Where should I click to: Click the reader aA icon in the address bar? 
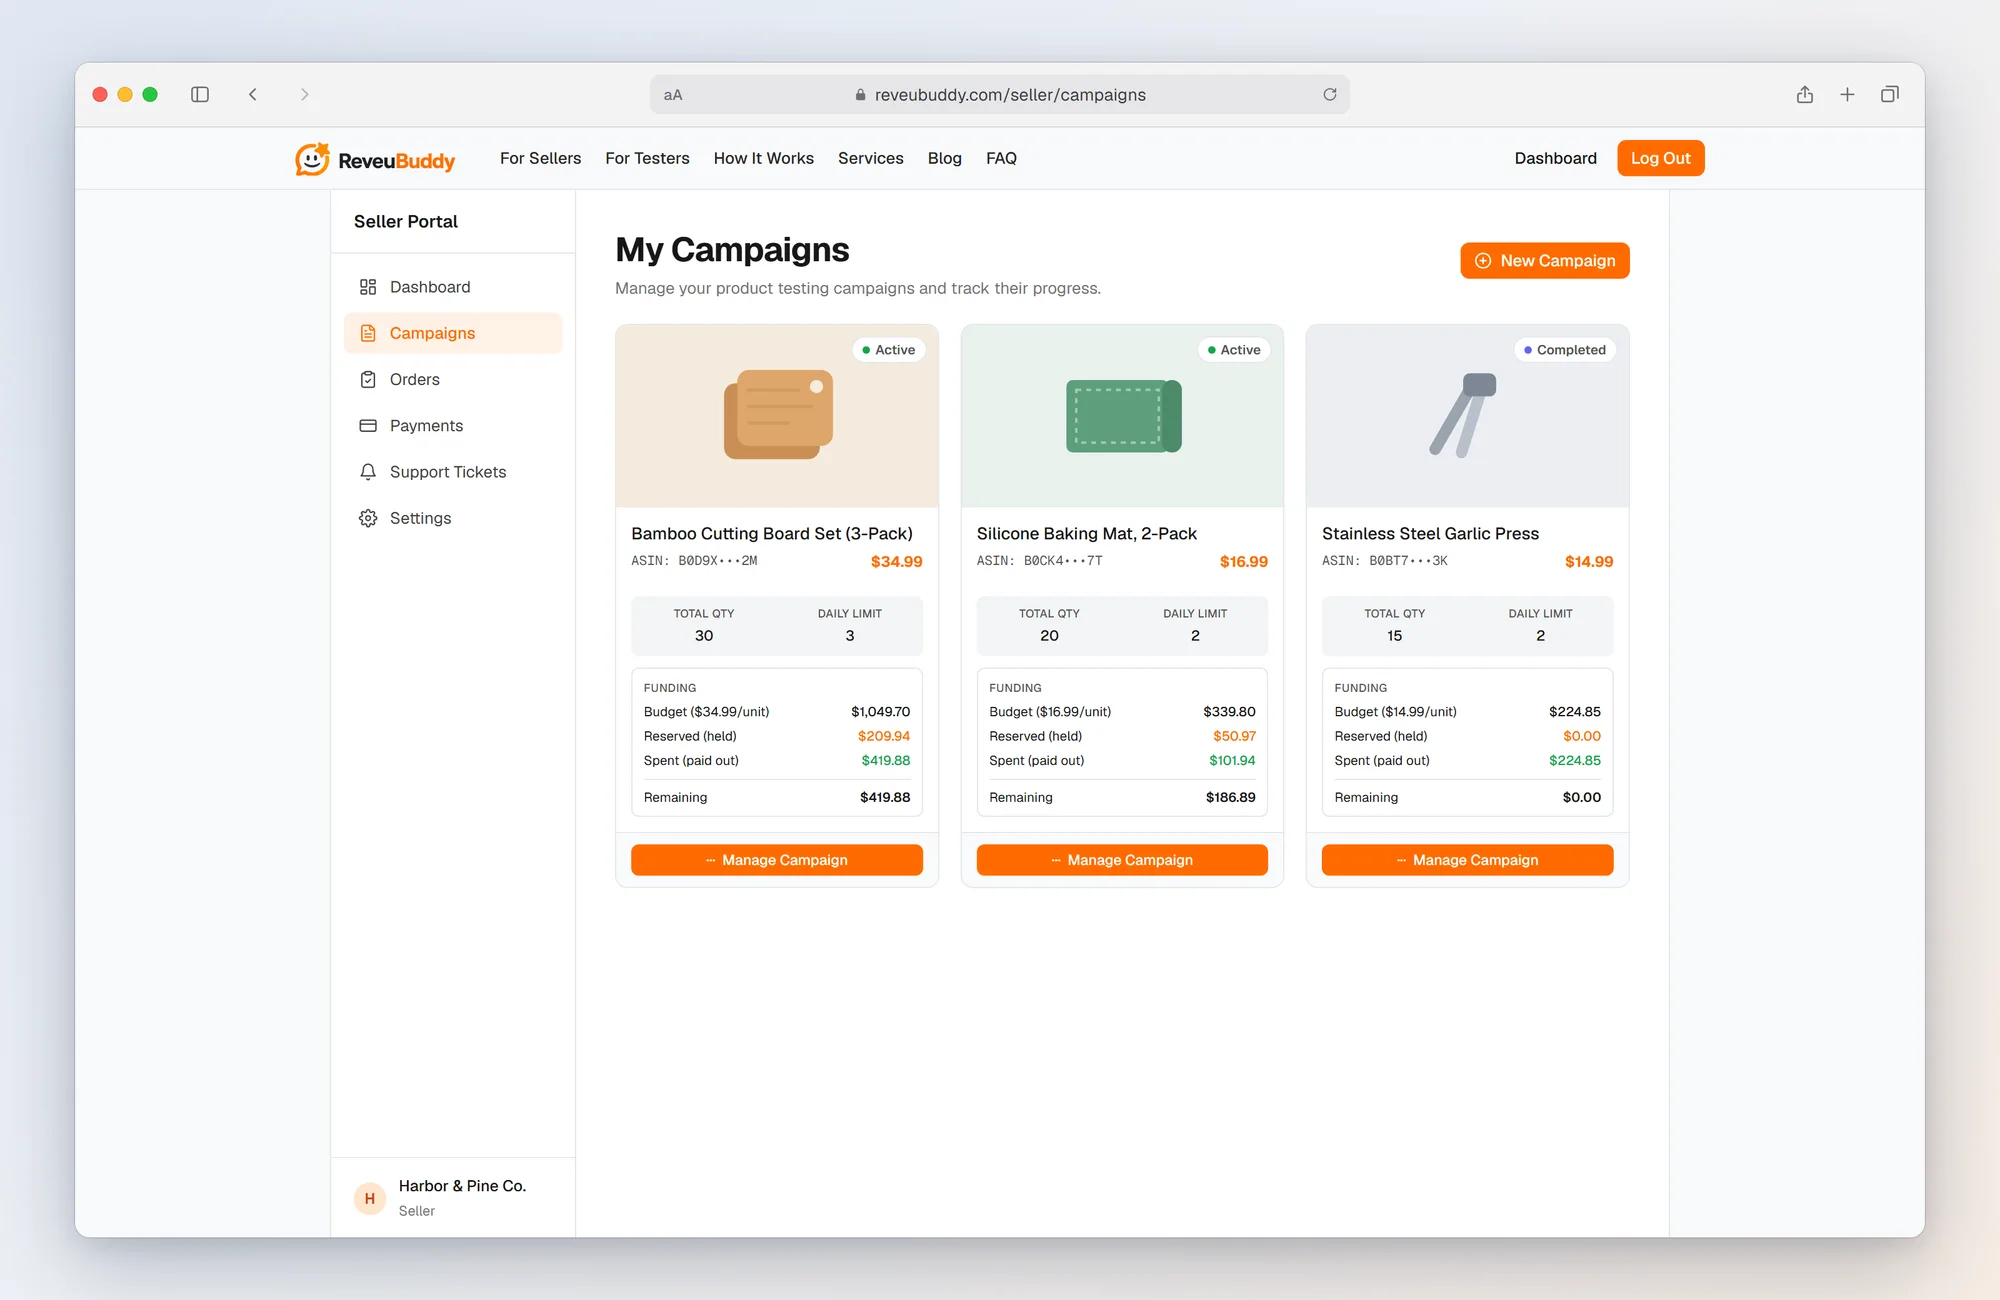(x=673, y=95)
